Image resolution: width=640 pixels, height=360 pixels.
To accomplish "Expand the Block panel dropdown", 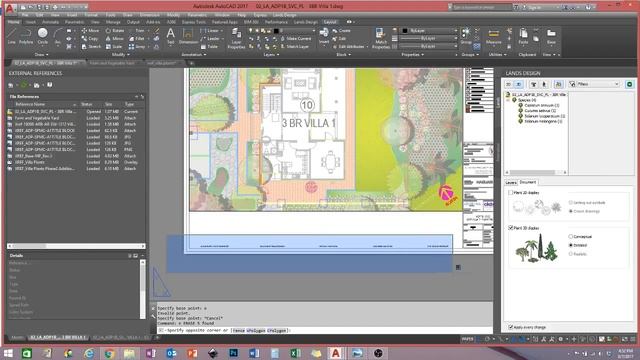I will (343, 54).
